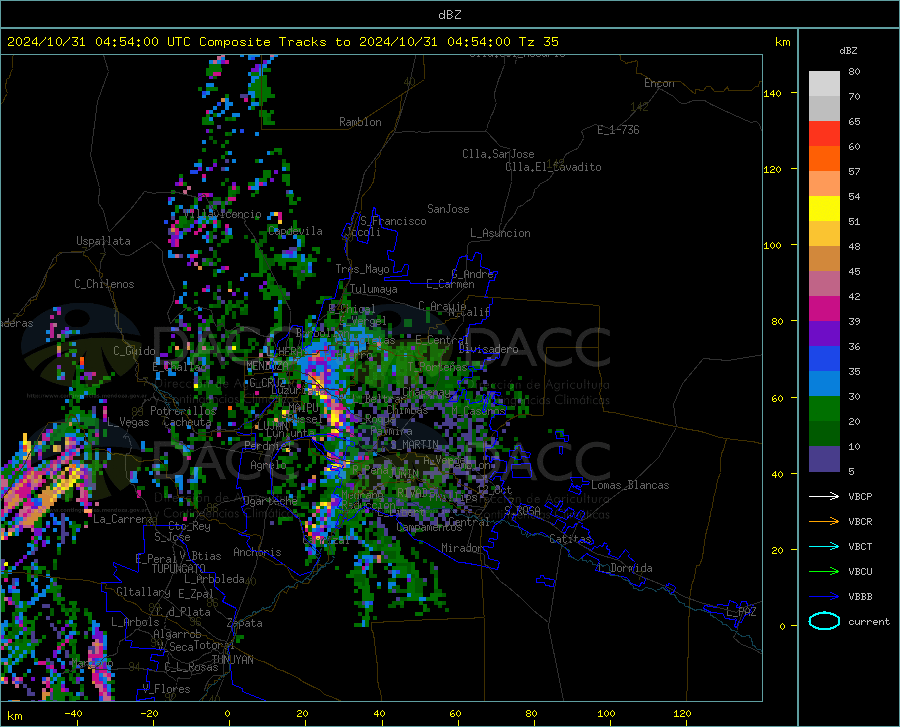Viewport: 900px width, 727px height.
Task: Click the yellow storm core near MAIPU
Action: [x=335, y=418]
